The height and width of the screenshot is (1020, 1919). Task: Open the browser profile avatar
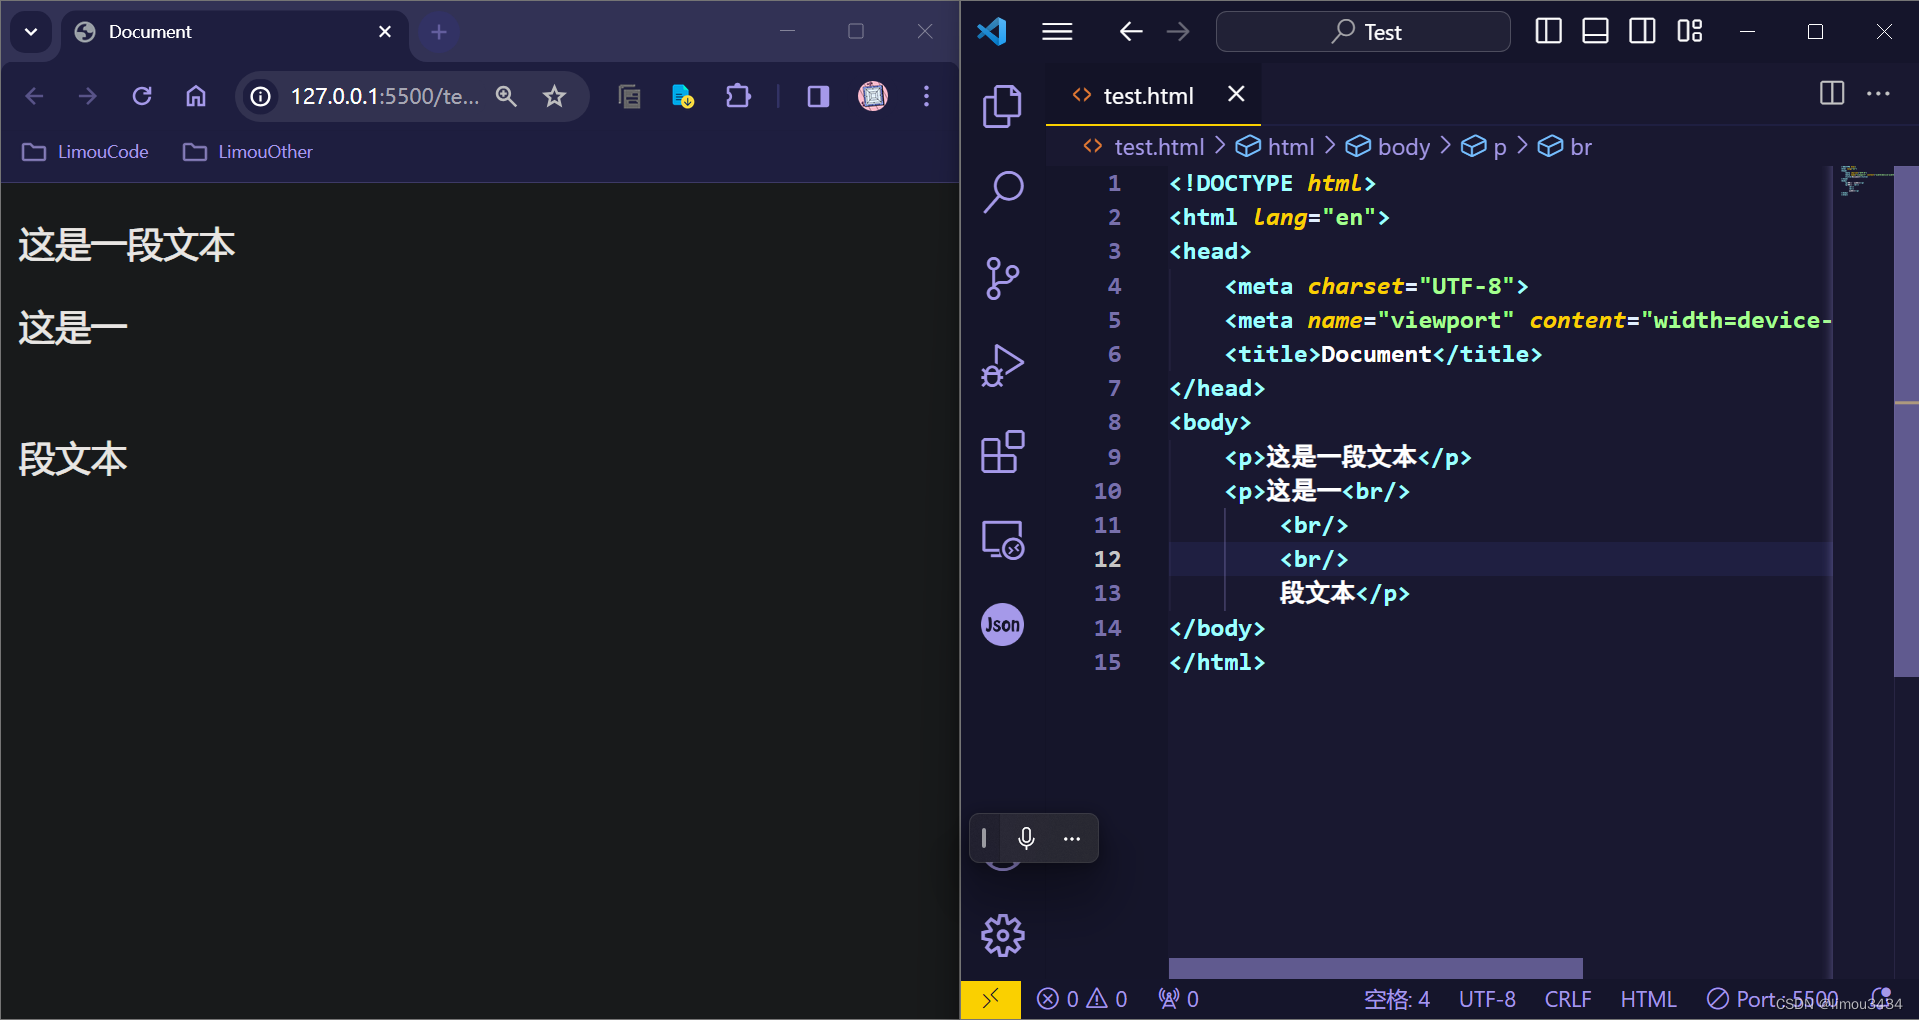tap(873, 96)
